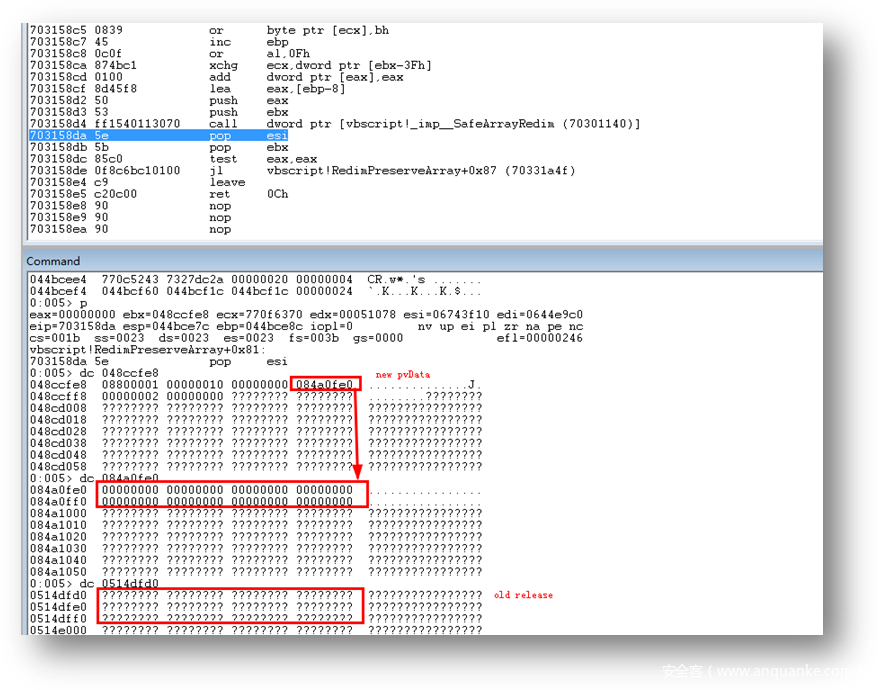
Task: Click memory row address 084a1050
Action: coord(58,572)
